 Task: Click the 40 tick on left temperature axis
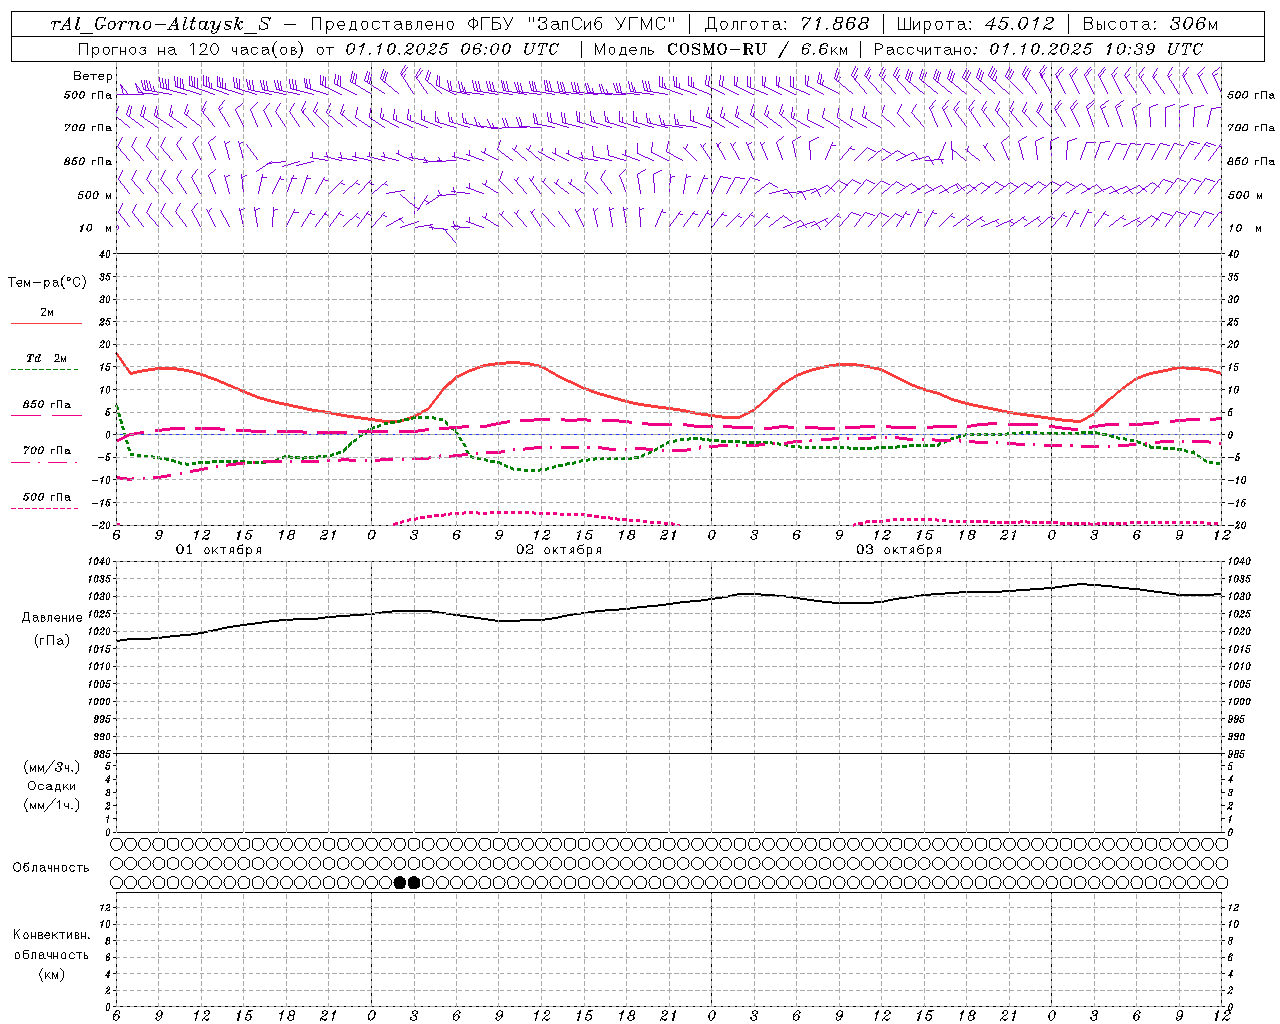105,255
